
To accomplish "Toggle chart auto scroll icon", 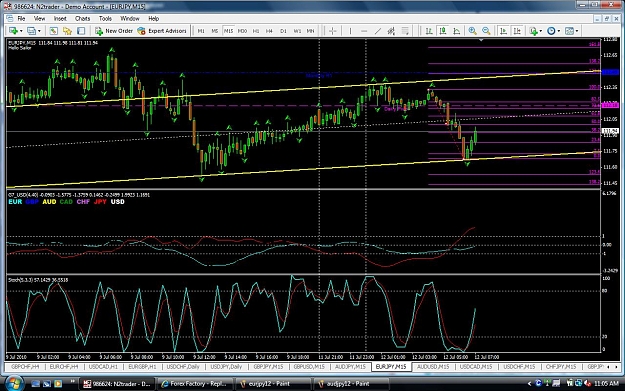I will 503,31.
